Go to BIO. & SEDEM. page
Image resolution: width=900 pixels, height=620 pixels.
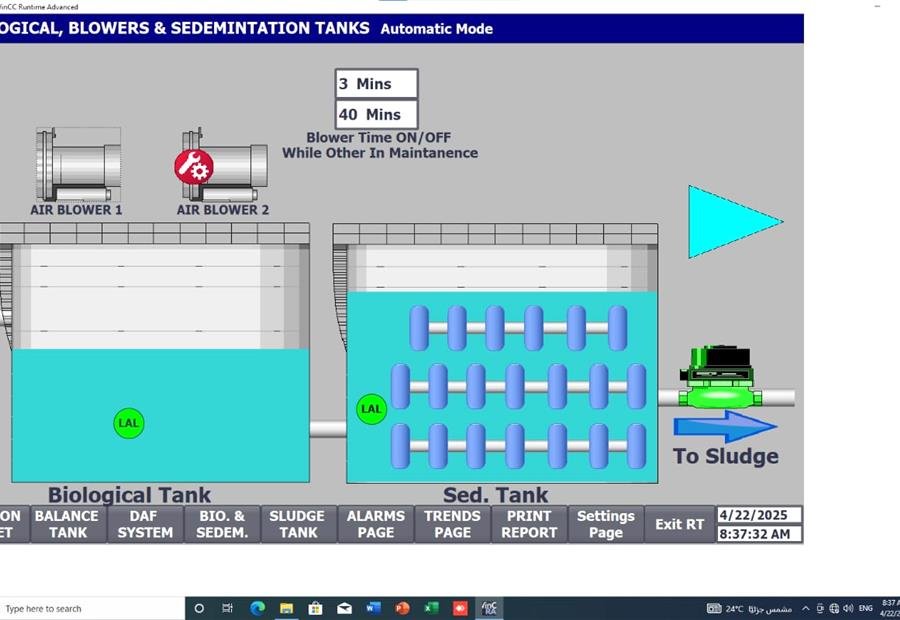tap(222, 524)
